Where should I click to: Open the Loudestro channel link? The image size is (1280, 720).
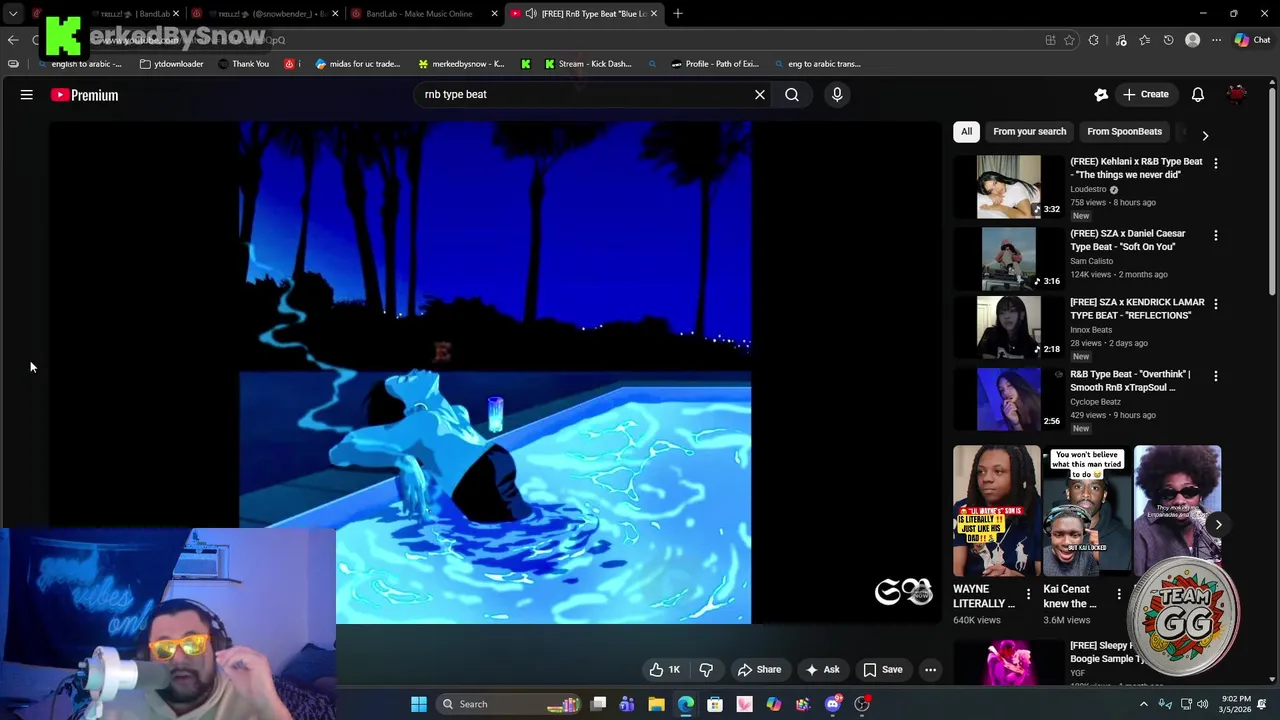[1088, 189]
